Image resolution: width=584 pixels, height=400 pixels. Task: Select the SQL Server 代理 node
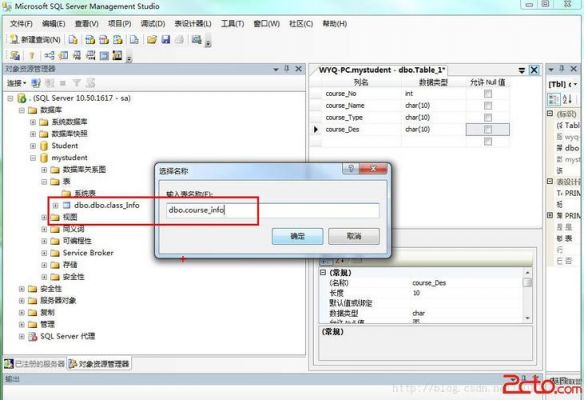point(67,336)
